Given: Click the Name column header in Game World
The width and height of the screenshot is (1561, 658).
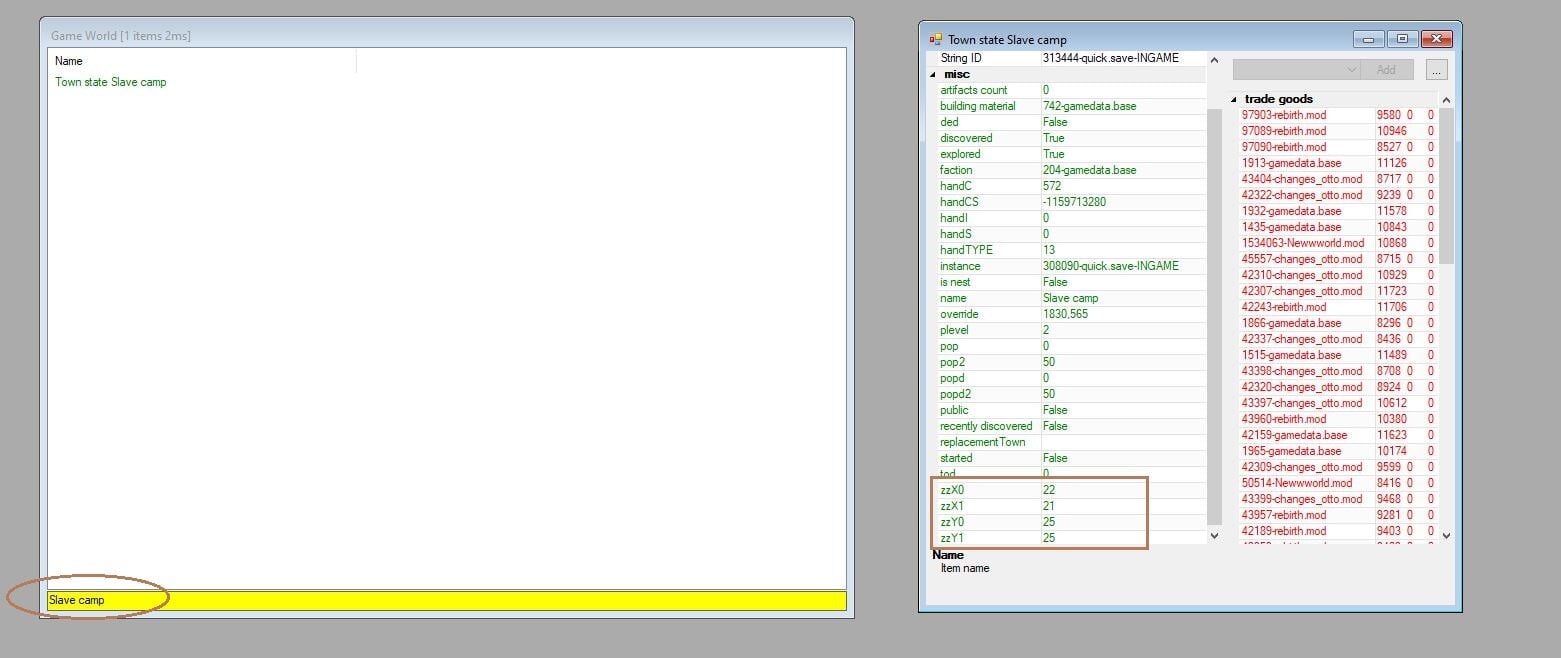Looking at the screenshot, I should (x=202, y=61).
